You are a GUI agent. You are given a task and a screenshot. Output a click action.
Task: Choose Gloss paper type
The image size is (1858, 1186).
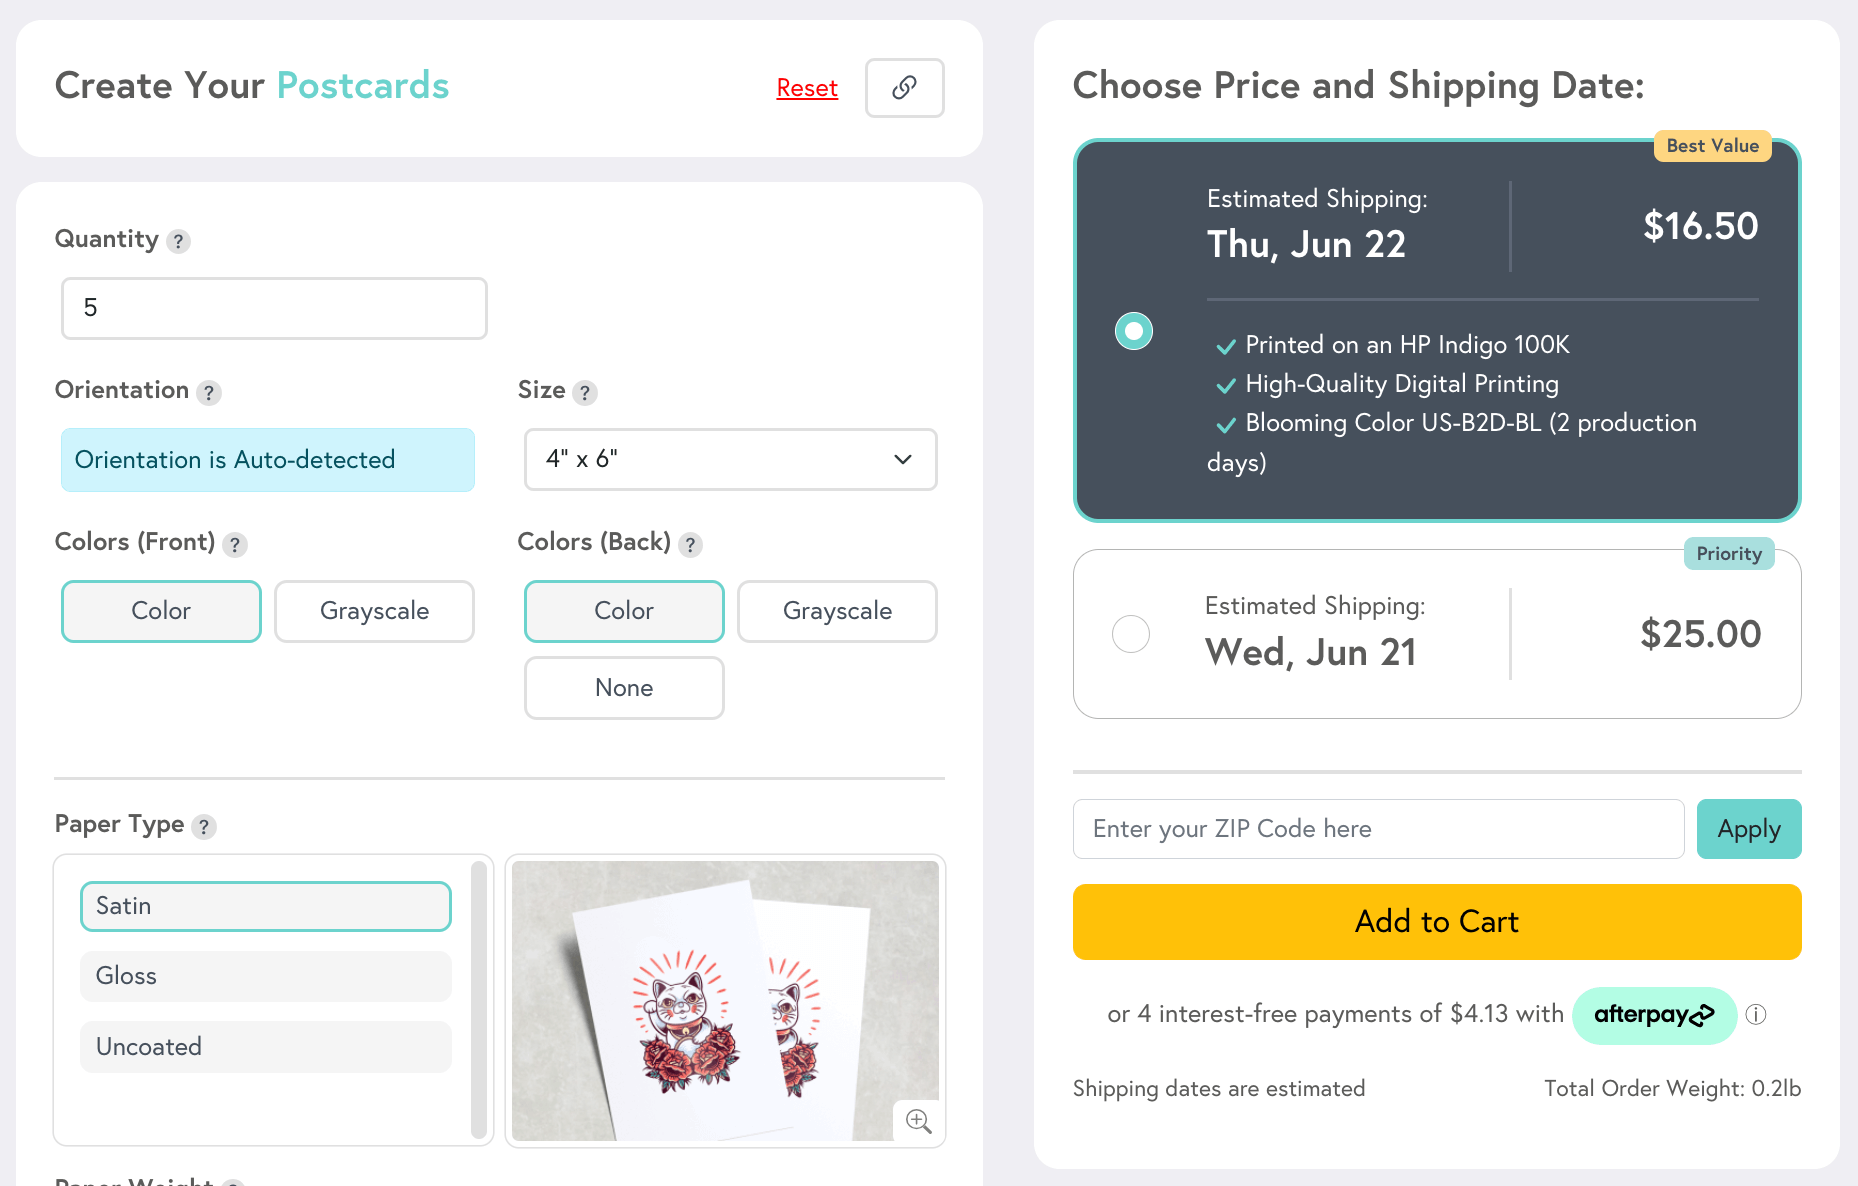[x=265, y=976]
